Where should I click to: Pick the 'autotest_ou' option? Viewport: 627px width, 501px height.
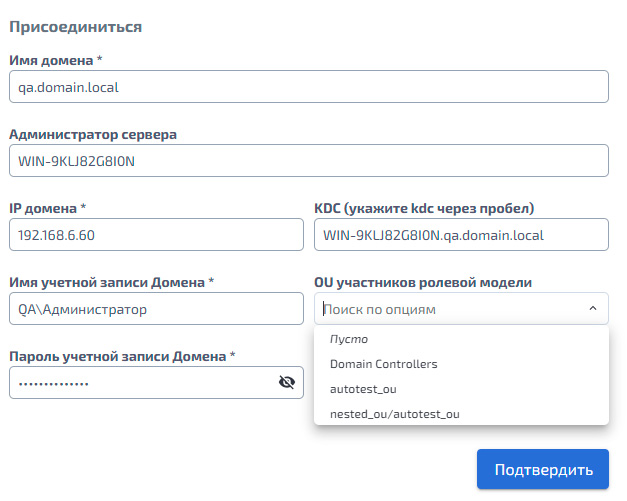pyautogui.click(x=461, y=389)
